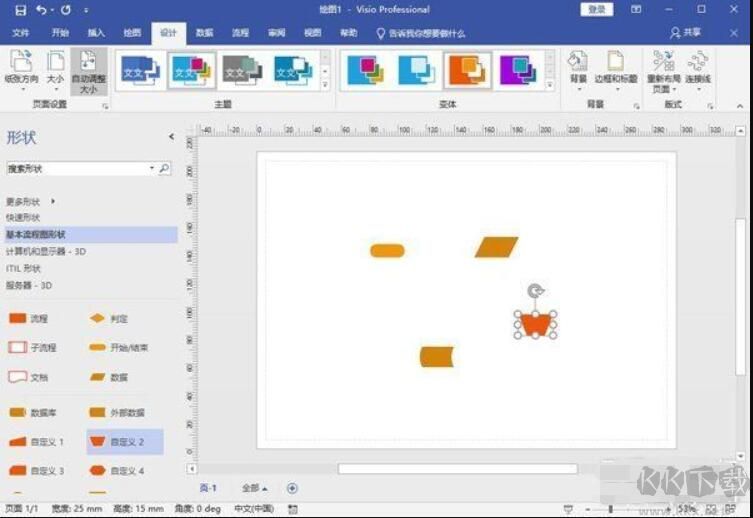Select the 判定 diamond shape stencil
The image size is (753, 518).
(x=97, y=318)
